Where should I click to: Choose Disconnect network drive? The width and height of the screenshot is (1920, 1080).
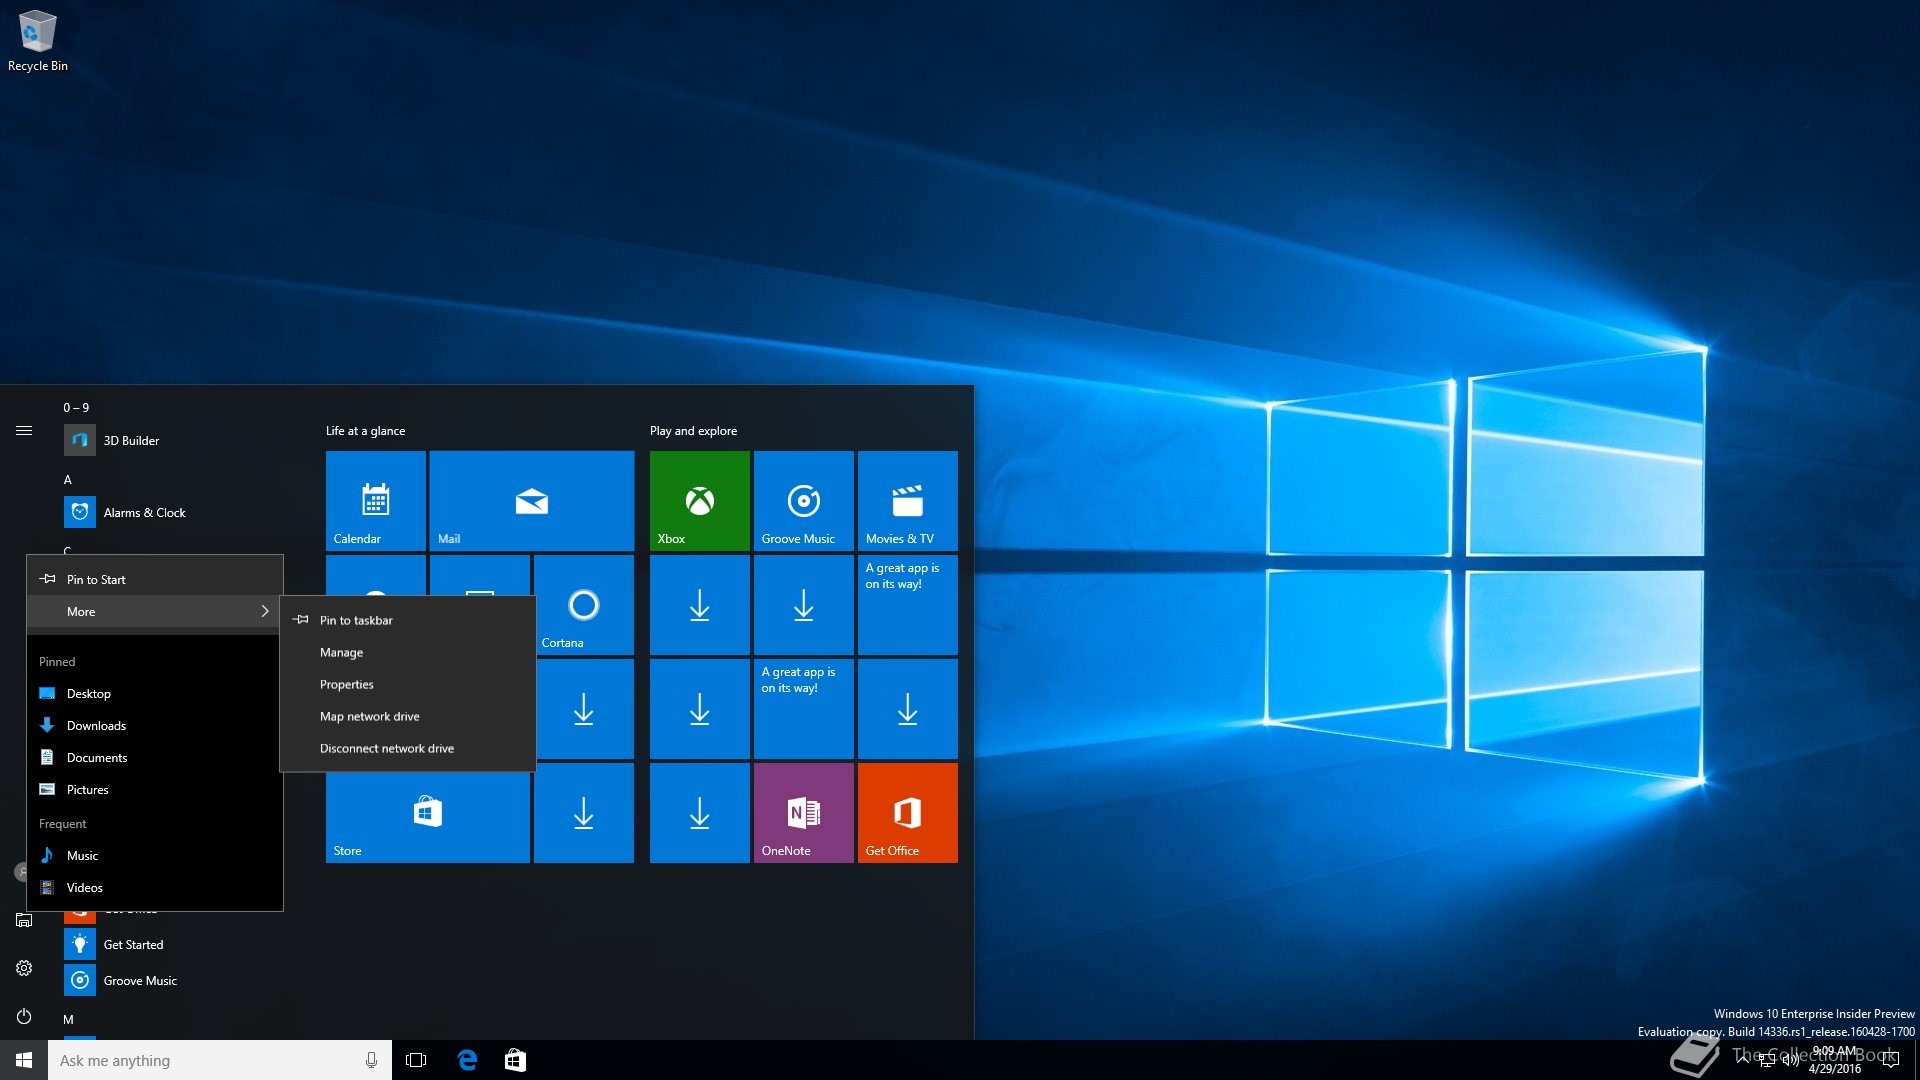click(x=407, y=748)
